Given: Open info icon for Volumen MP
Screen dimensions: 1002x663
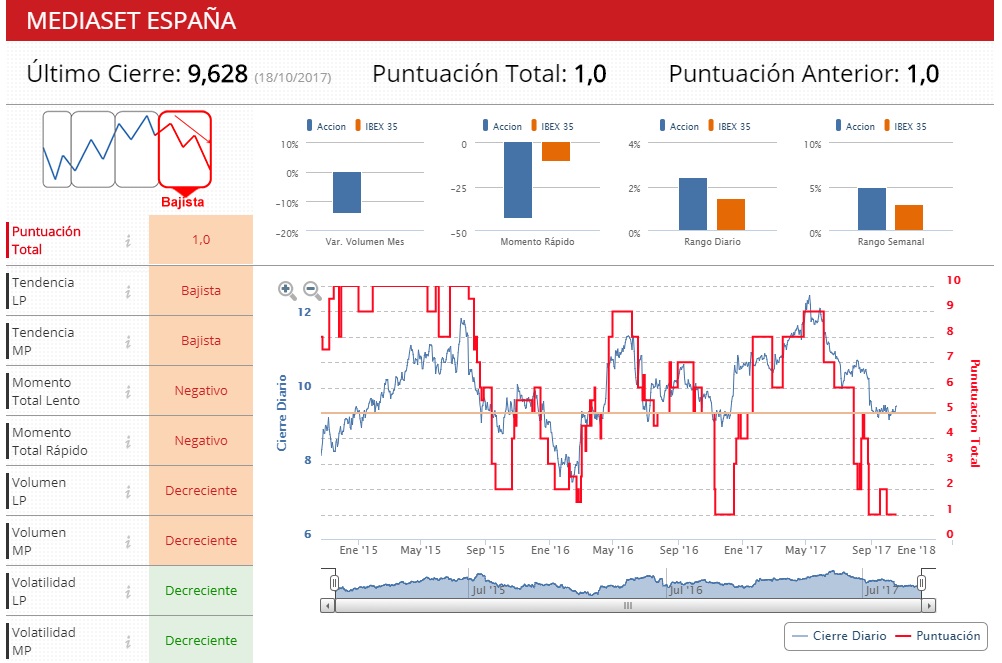Looking at the screenshot, I should tap(128, 542).
